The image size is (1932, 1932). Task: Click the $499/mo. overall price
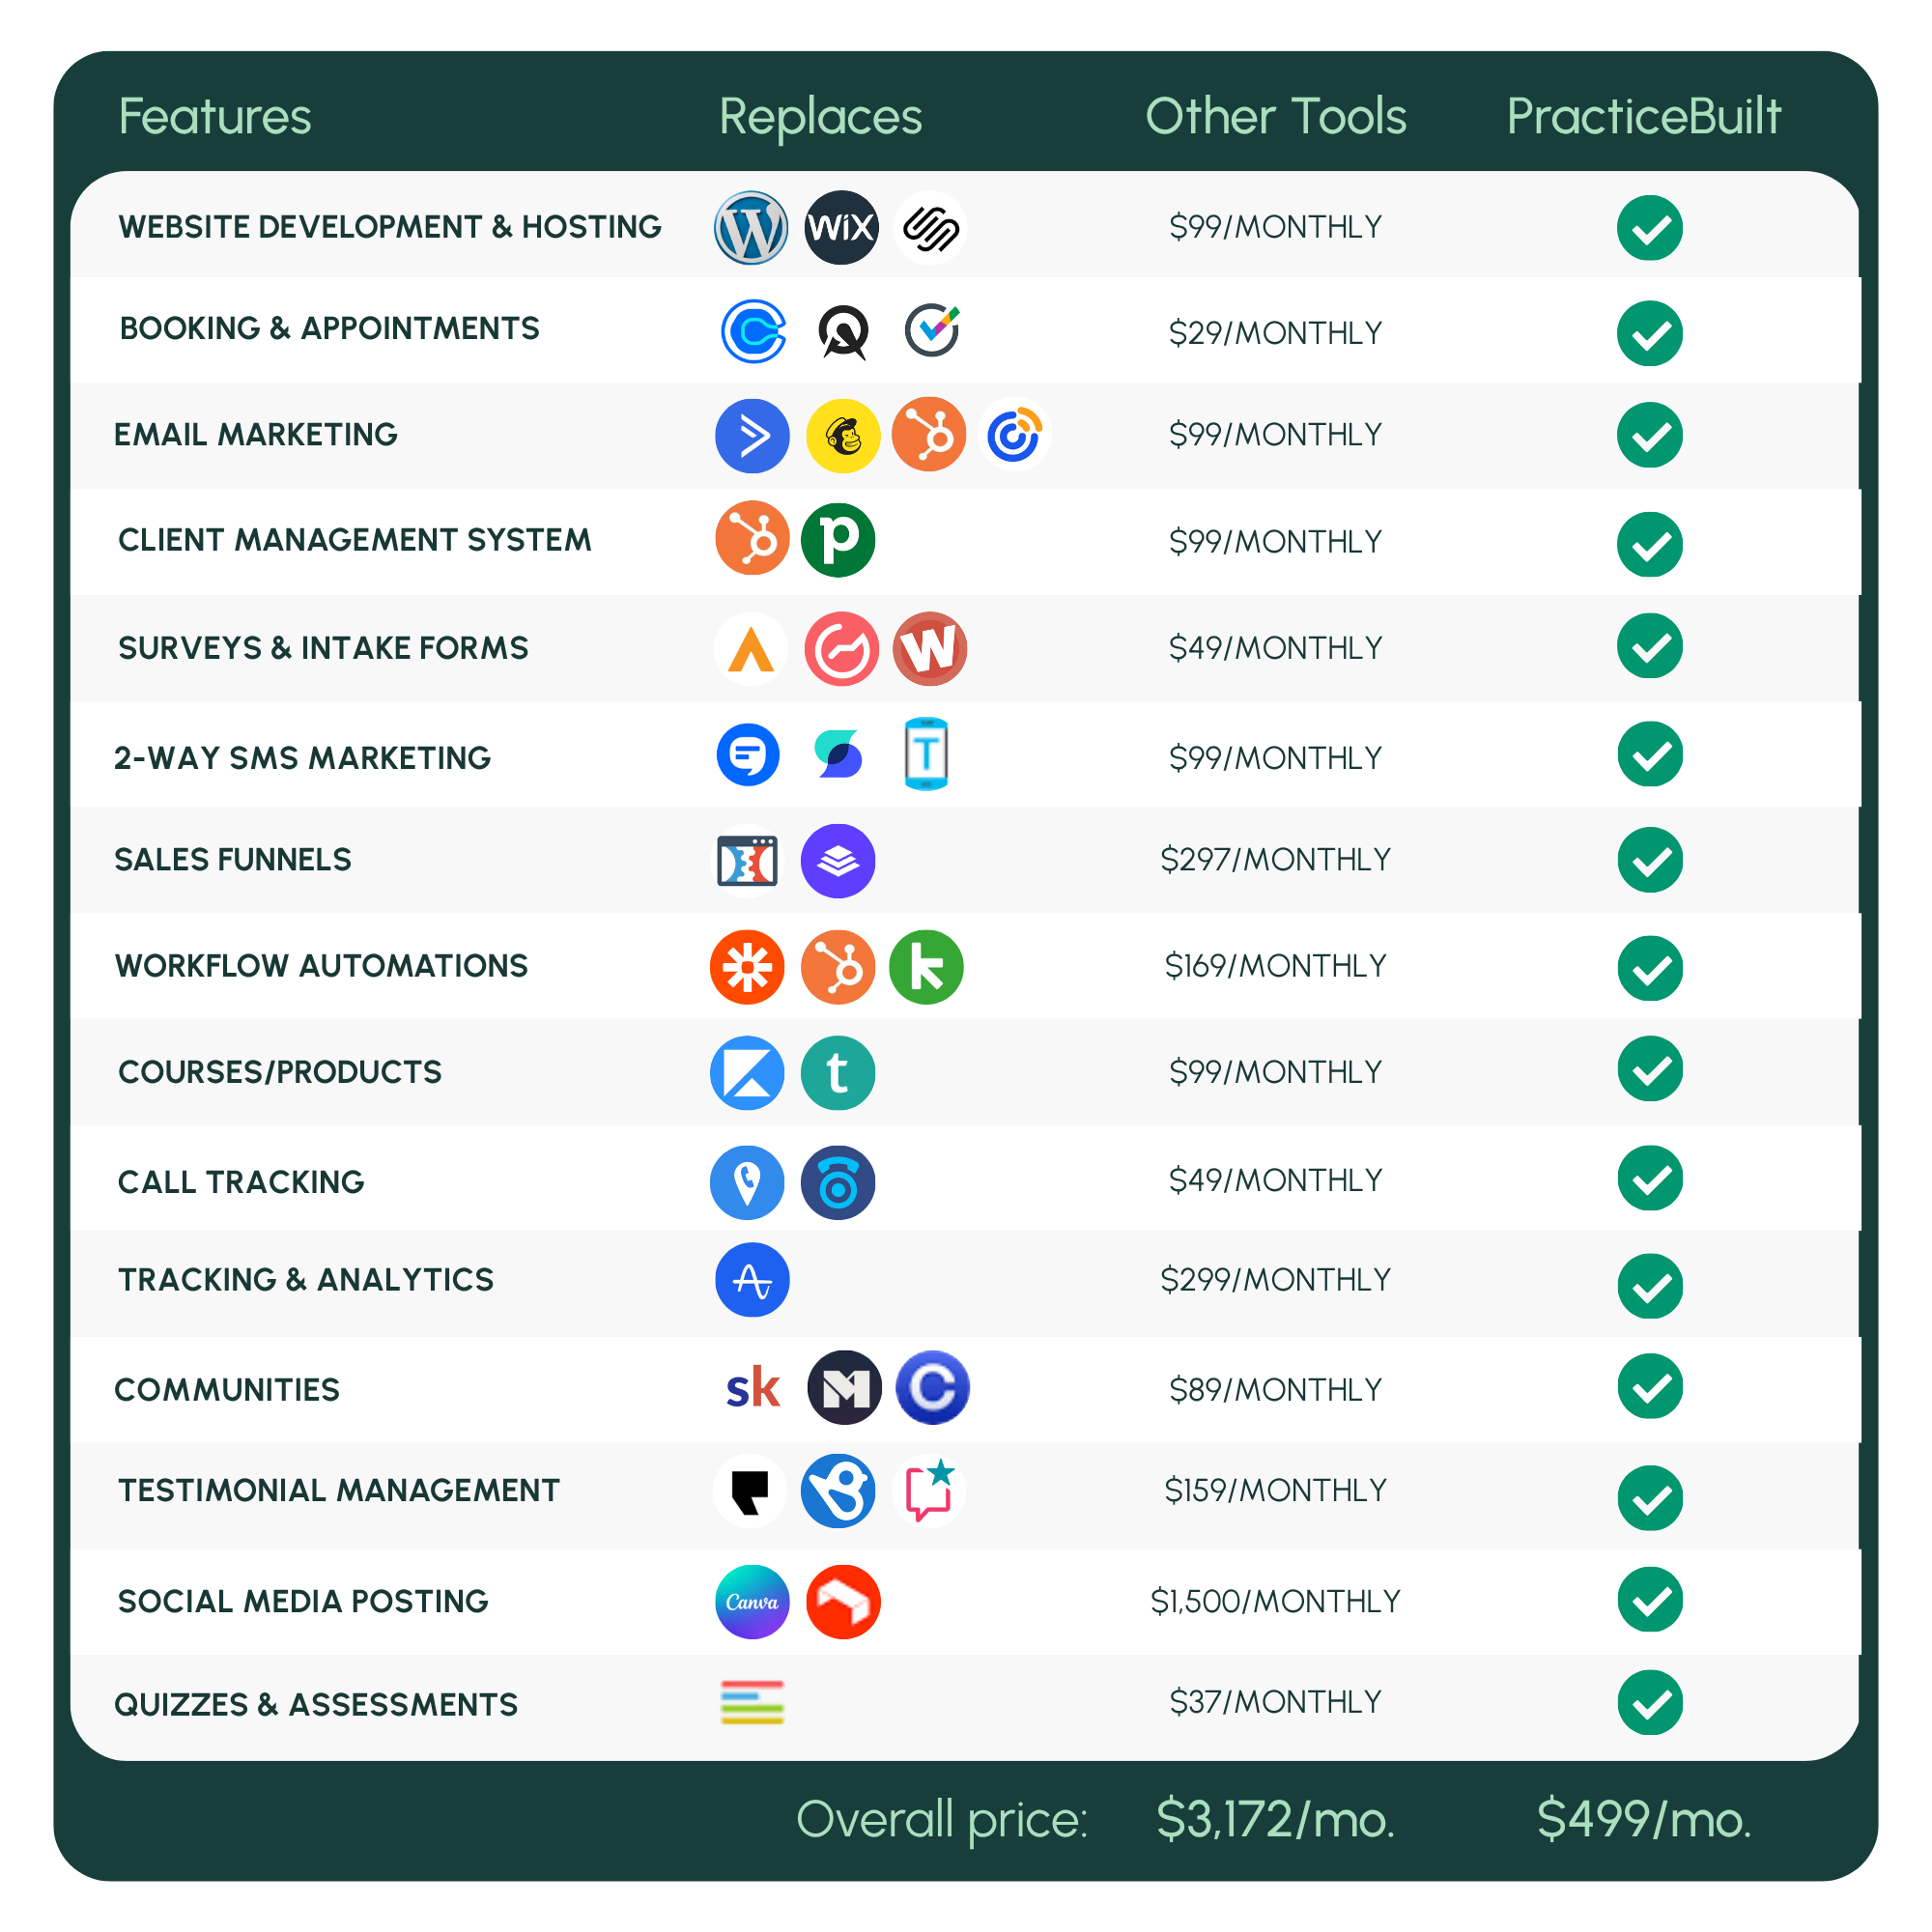(x=1643, y=1819)
